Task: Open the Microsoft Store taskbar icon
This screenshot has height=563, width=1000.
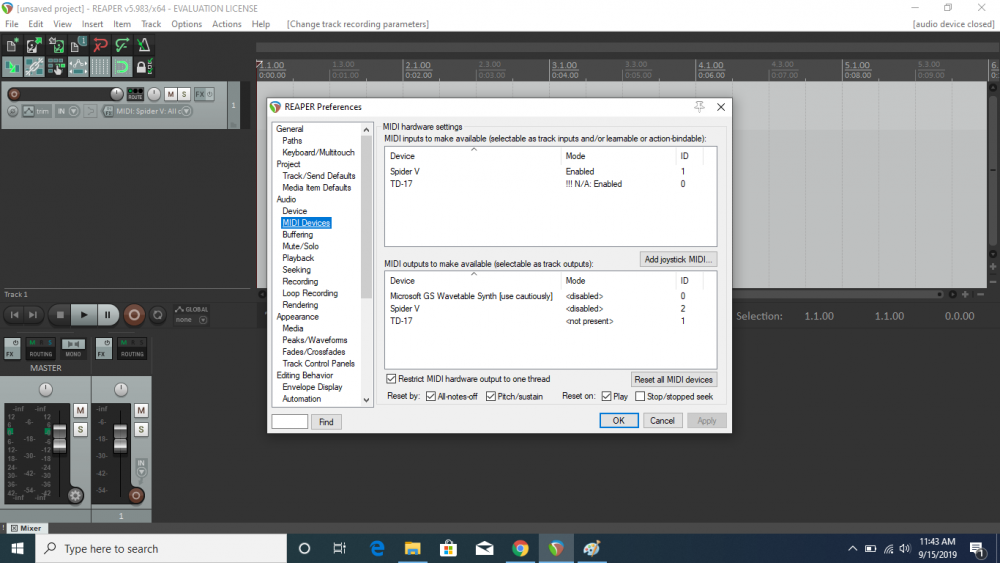Action: (448, 548)
